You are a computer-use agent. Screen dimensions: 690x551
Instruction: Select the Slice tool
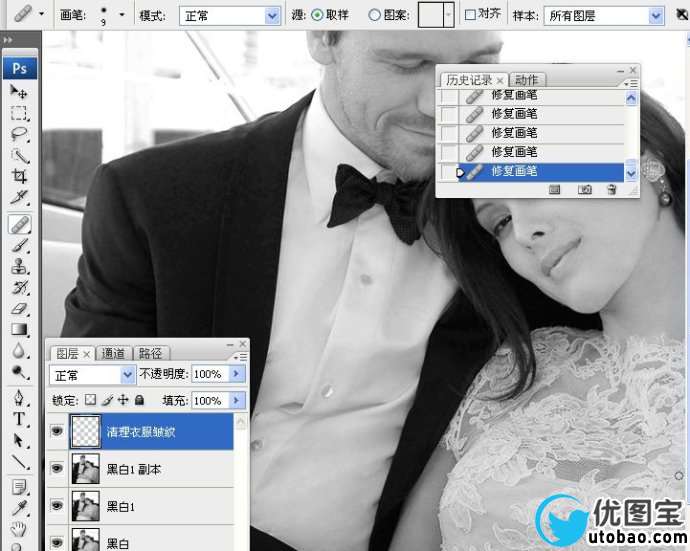(x=18, y=197)
